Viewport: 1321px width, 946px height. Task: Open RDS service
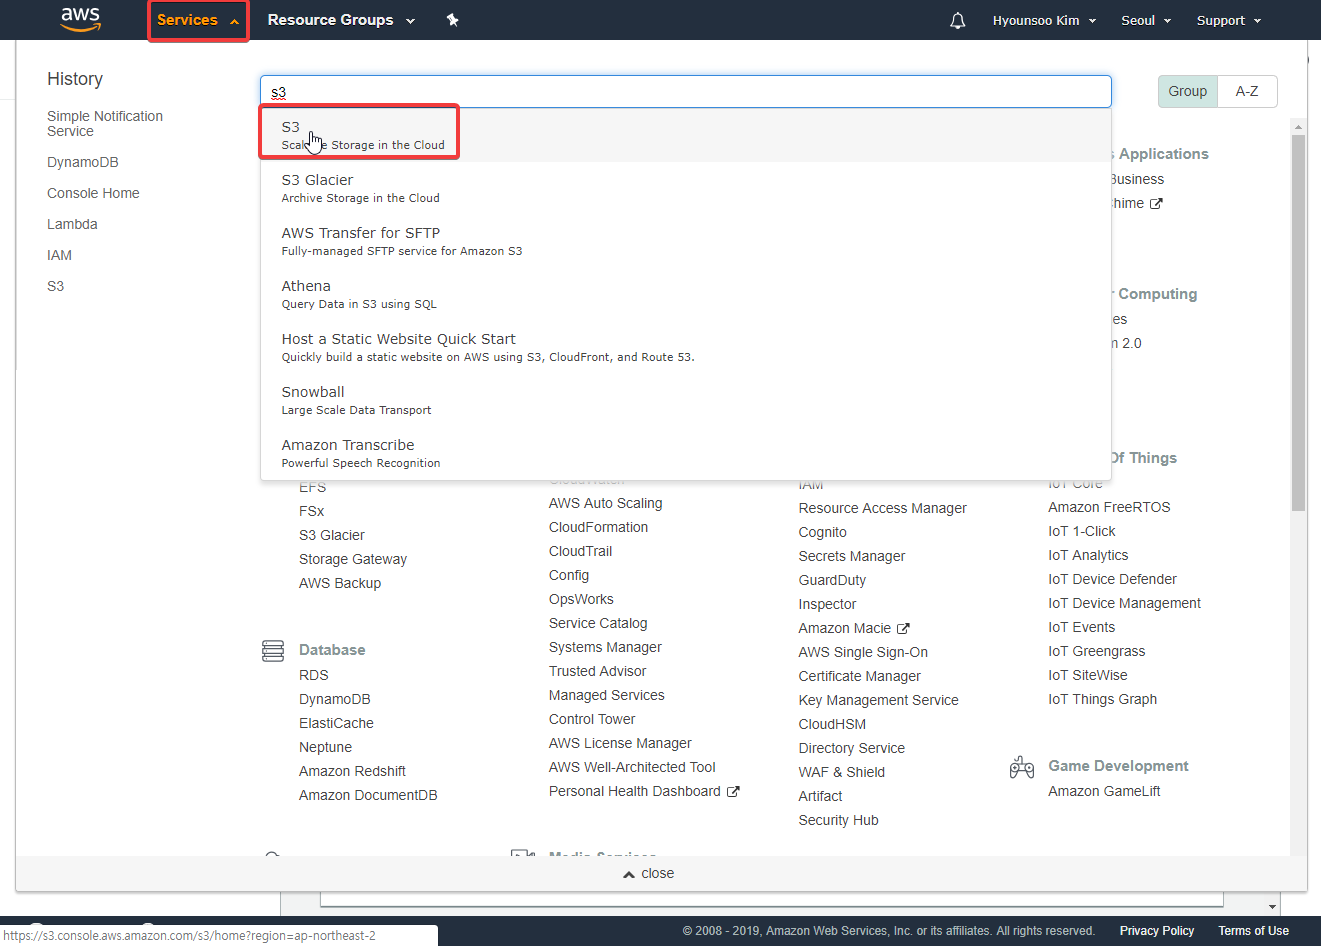(313, 675)
